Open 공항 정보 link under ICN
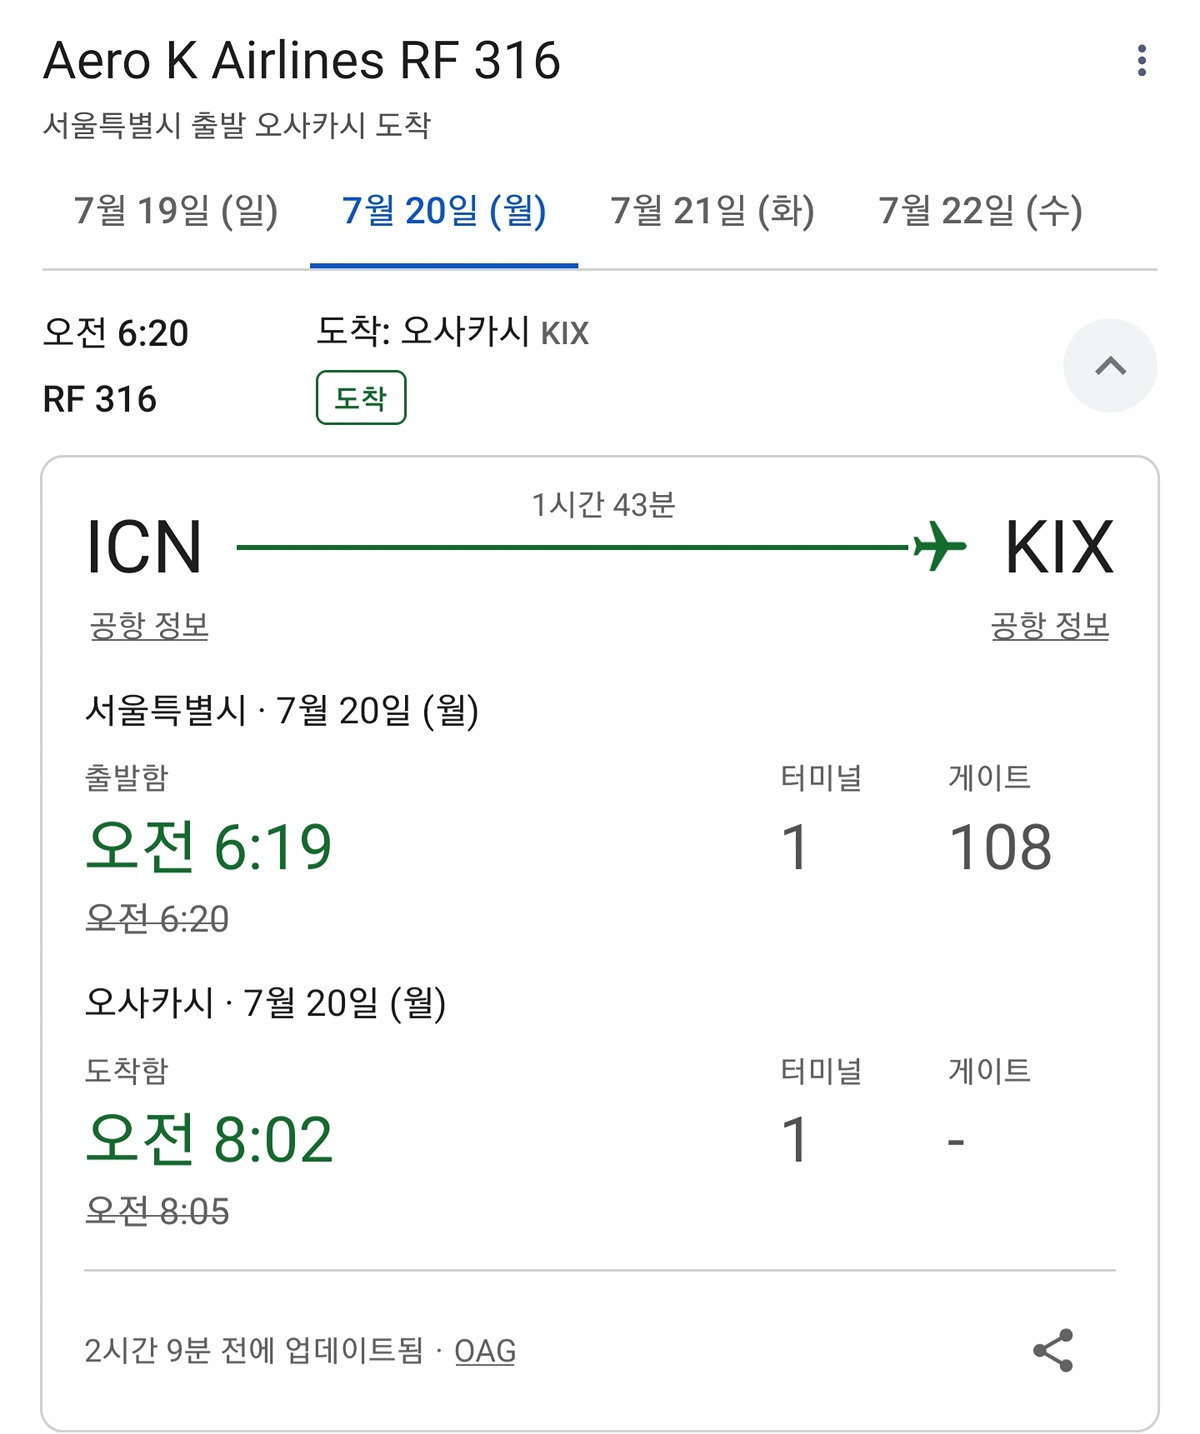Image resolution: width=1200 pixels, height=1434 pixels. pos(149,626)
